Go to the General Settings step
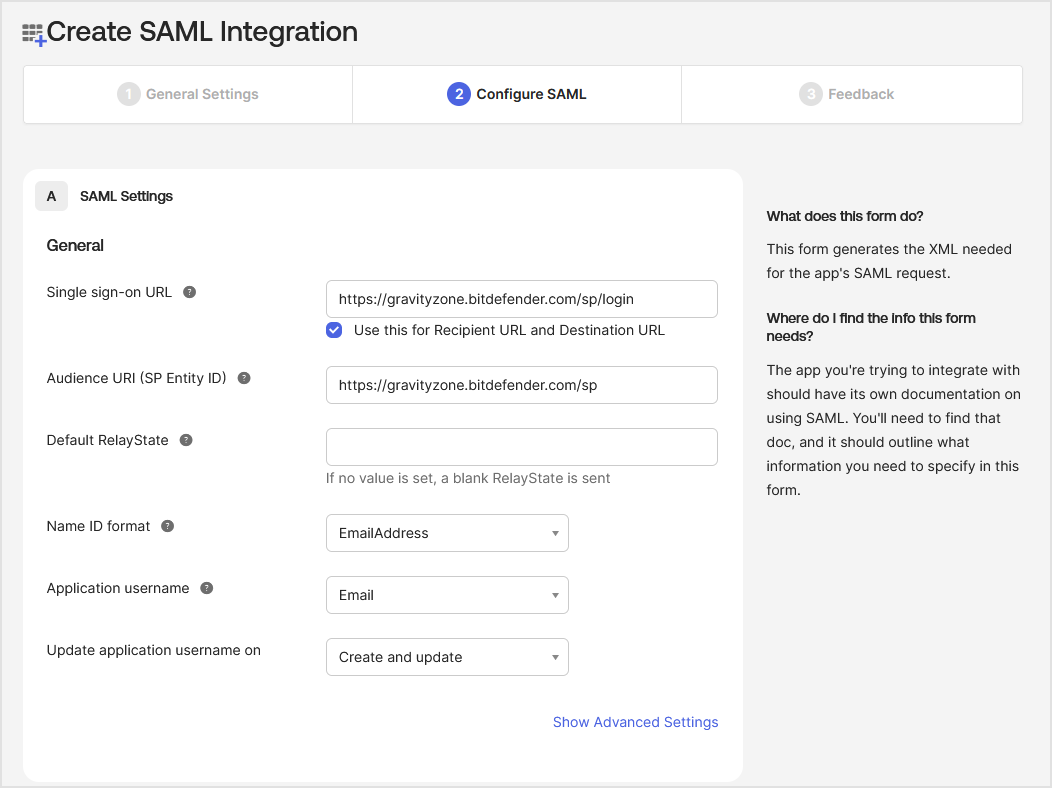Screen dimensions: 1052x788 coord(188,95)
